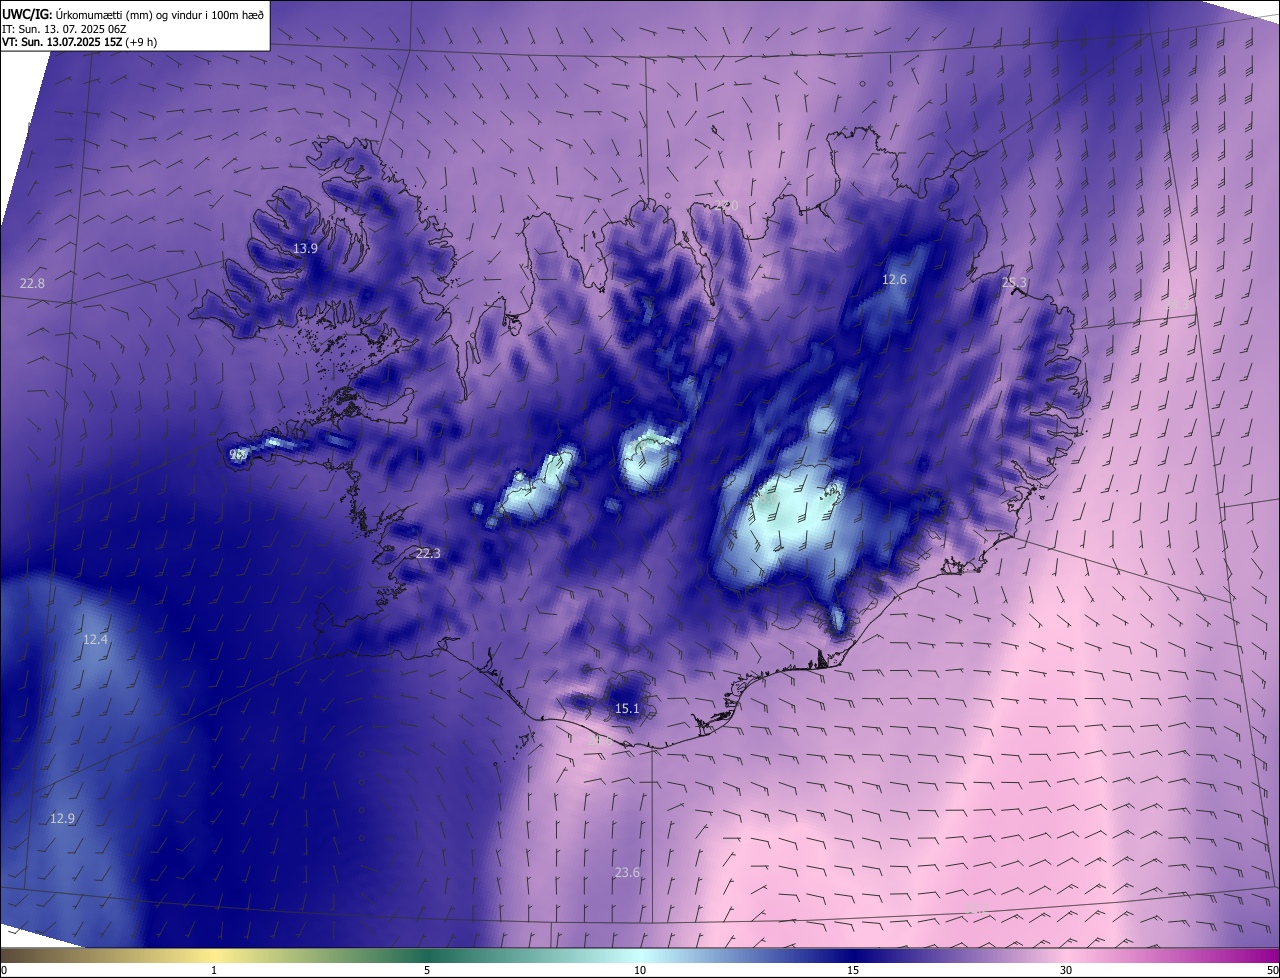Click the '0' tick on the color scale
The image size is (1280, 978).
[x=4, y=970]
